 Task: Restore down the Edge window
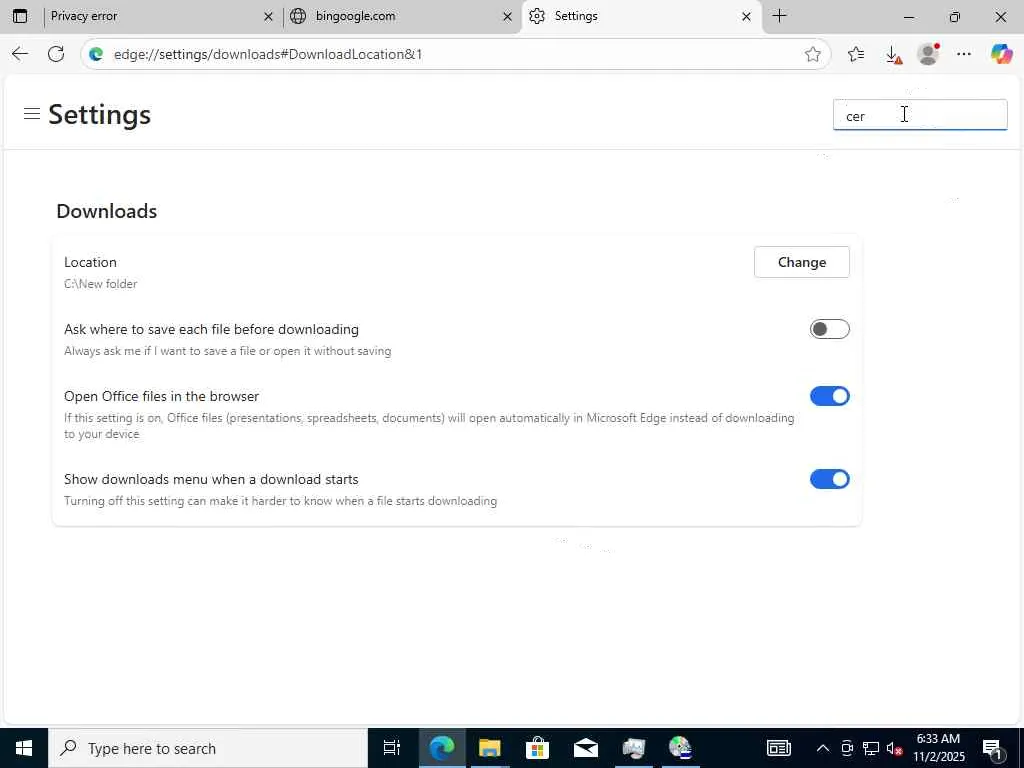(x=955, y=17)
